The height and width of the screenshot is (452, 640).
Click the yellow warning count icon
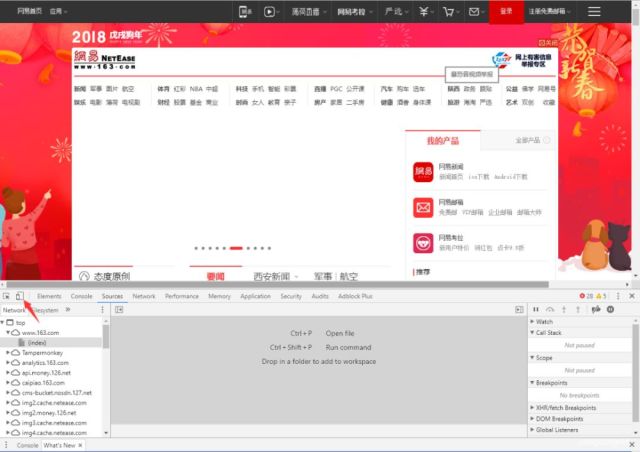click(x=601, y=296)
